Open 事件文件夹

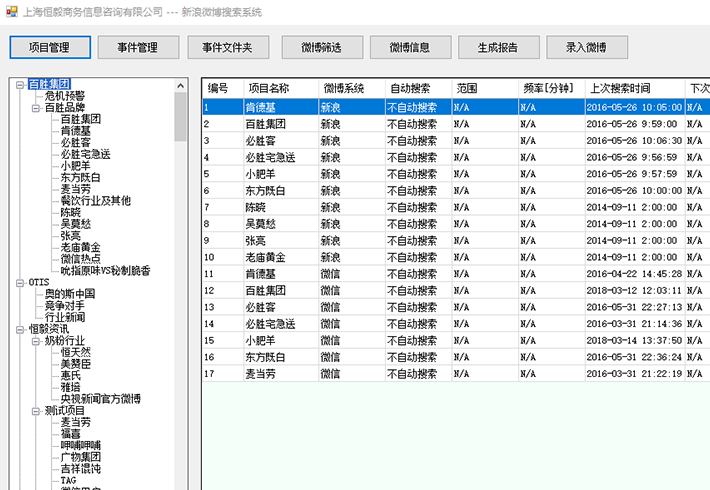tap(228, 48)
